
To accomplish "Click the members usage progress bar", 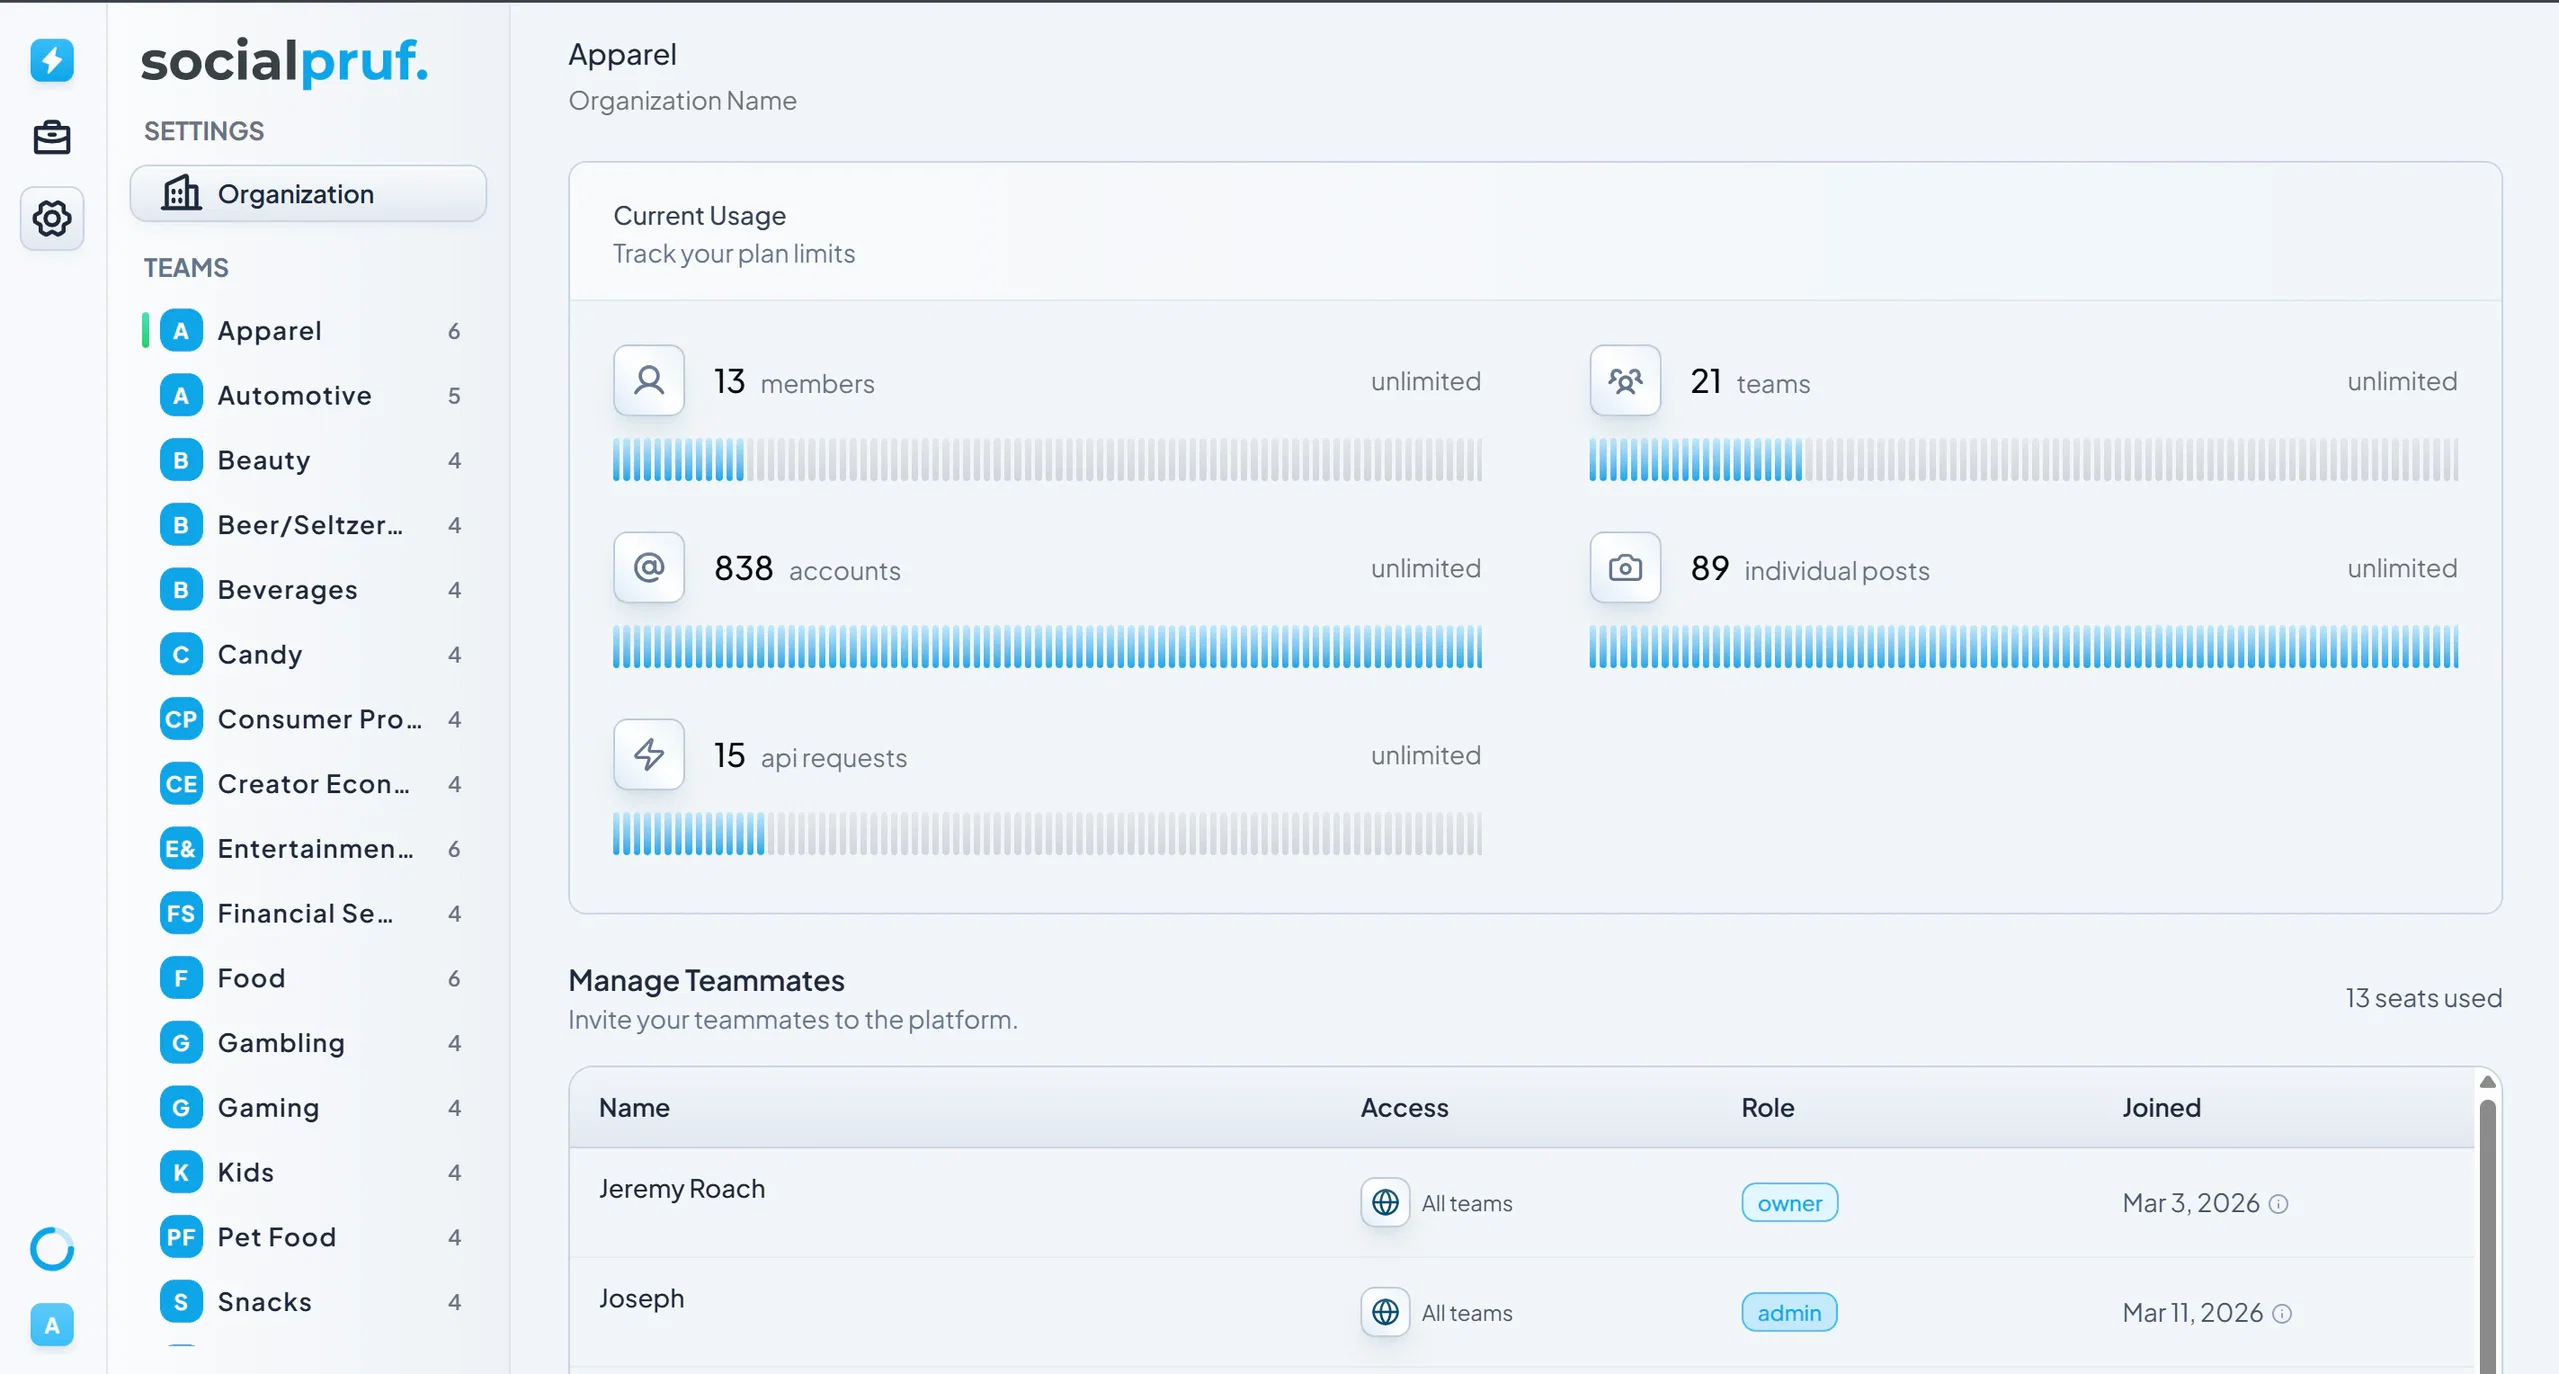I will pos(1047,460).
